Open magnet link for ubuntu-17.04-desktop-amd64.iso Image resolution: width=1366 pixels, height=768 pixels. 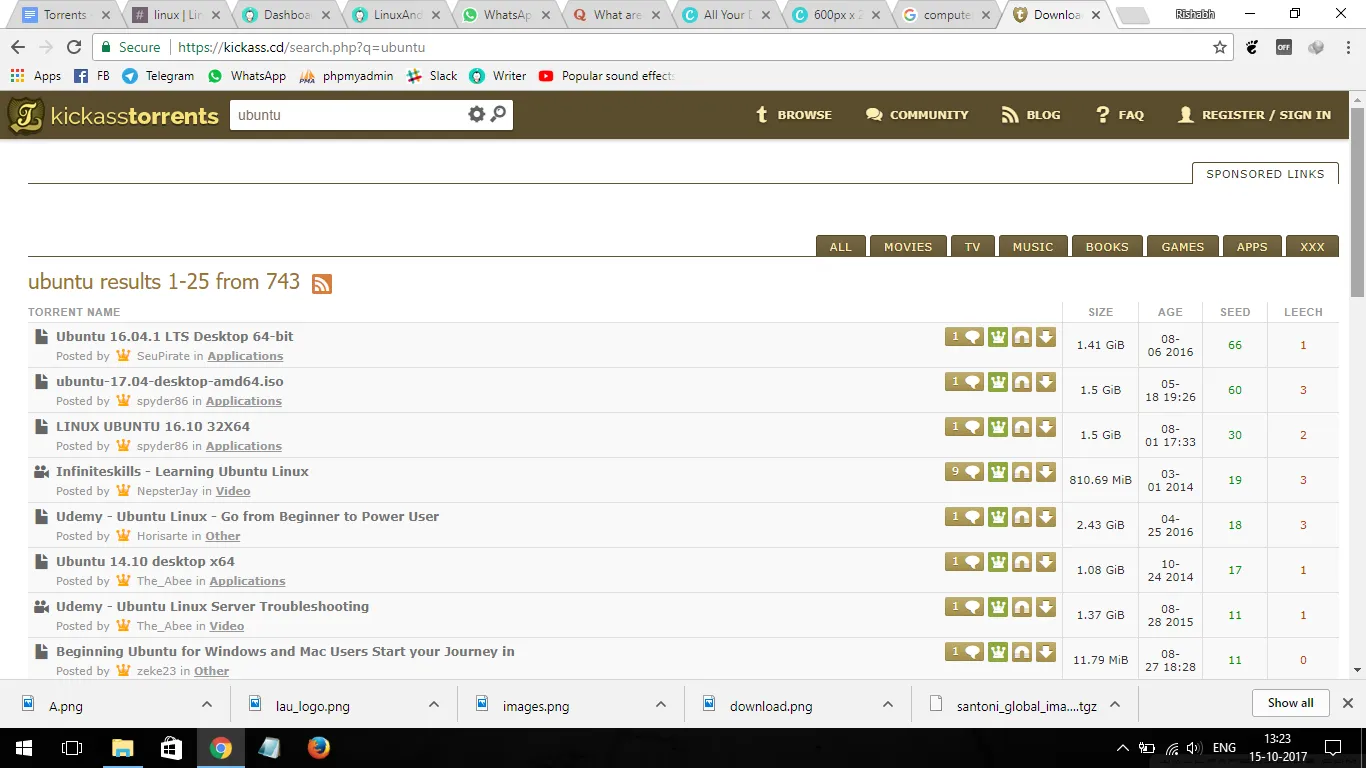tap(1021, 381)
